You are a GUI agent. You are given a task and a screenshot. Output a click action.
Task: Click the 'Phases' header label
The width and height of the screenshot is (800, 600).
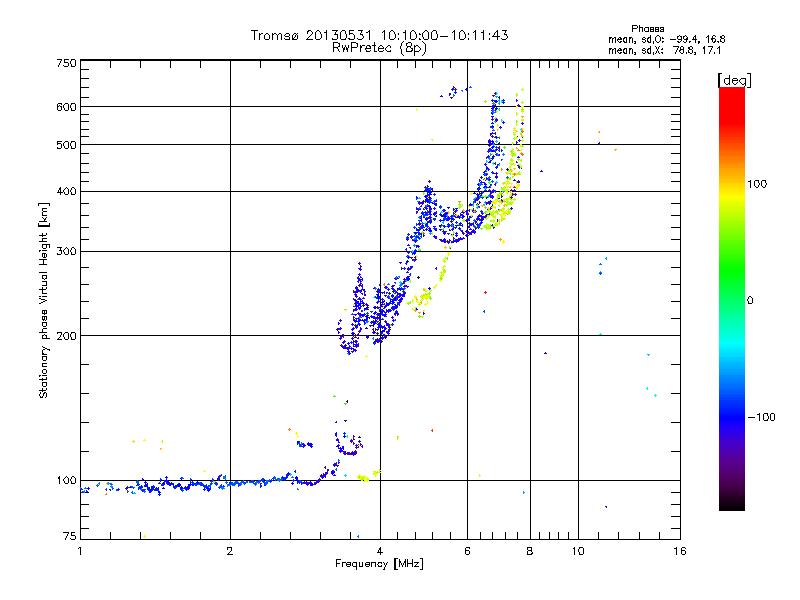pos(647,29)
